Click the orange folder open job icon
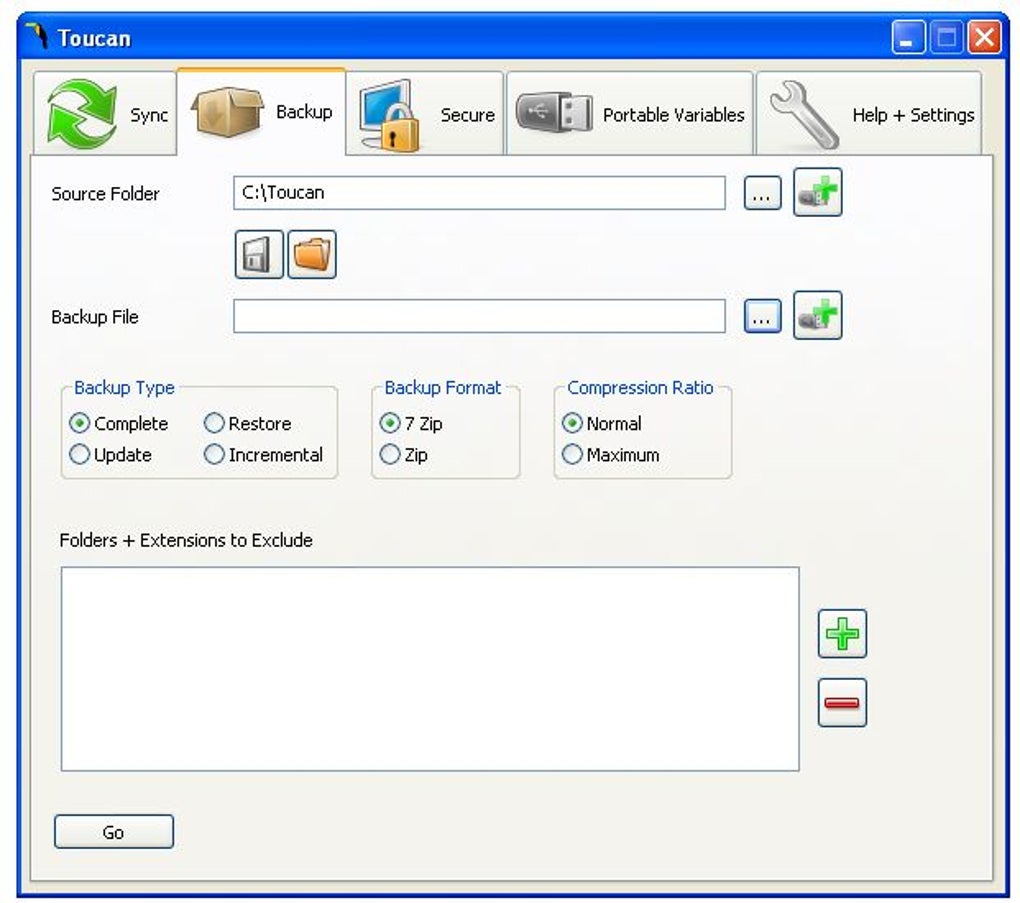1020x903 pixels. click(x=312, y=254)
